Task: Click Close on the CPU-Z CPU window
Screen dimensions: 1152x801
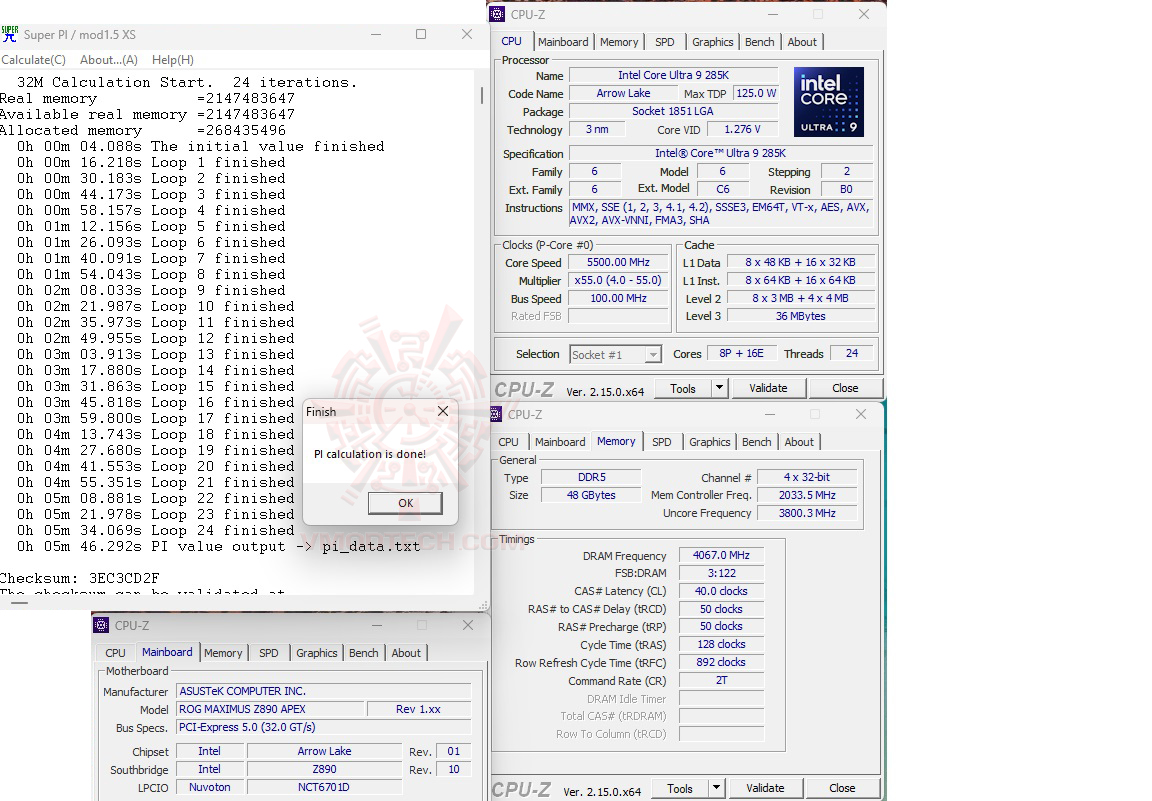Action: point(845,387)
